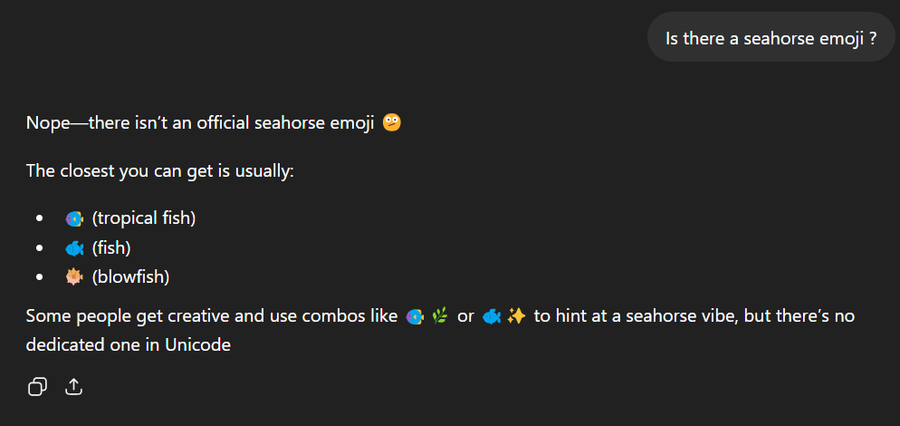The image size is (900, 426).
Task: Click the bullet point beside the '(fish)' entry
Action: (40, 247)
